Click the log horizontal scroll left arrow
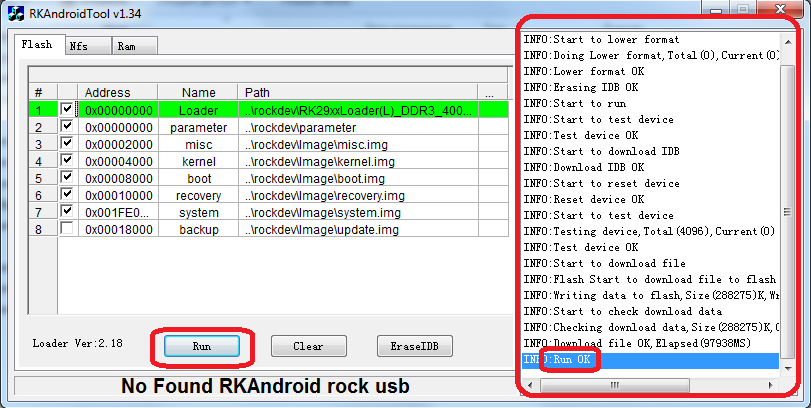Viewport: 811px width, 408px height. tap(529, 385)
